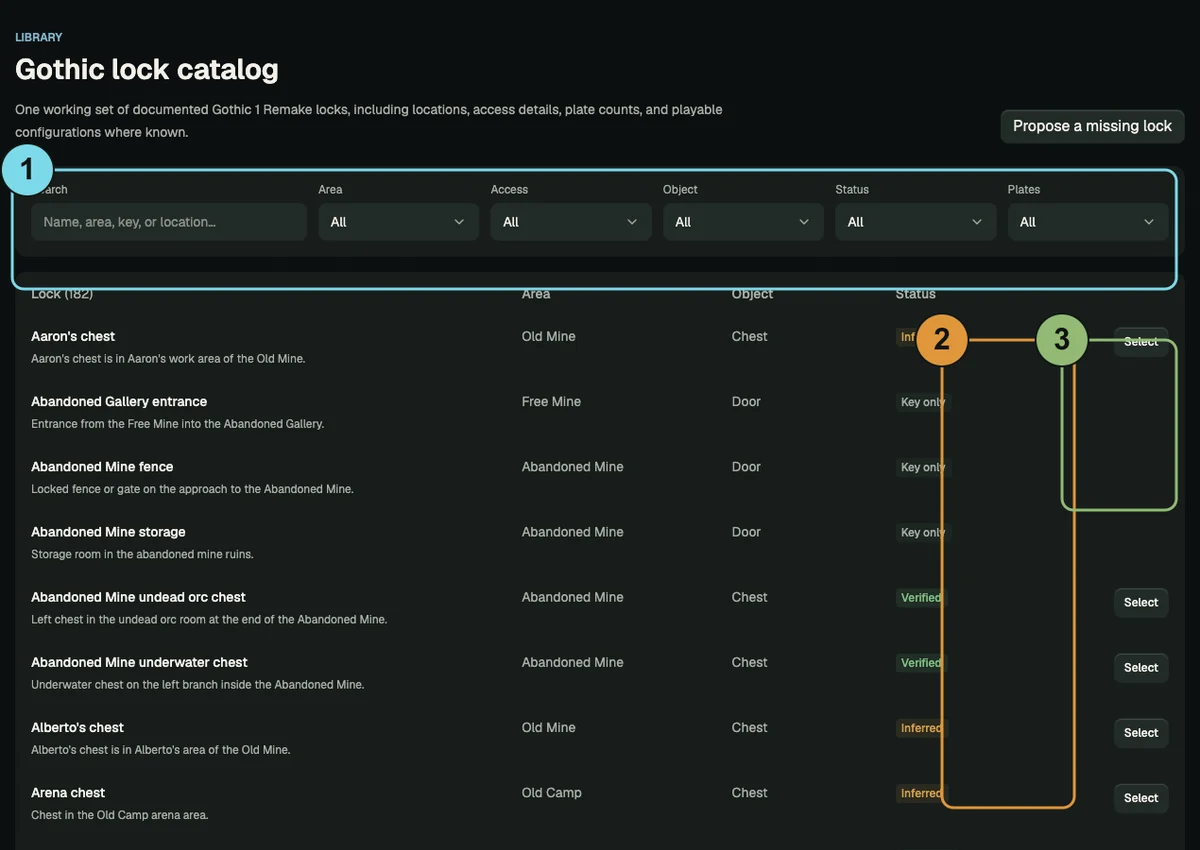Click Verified status of undead orc chest
The image size is (1200, 850).
tap(920, 598)
